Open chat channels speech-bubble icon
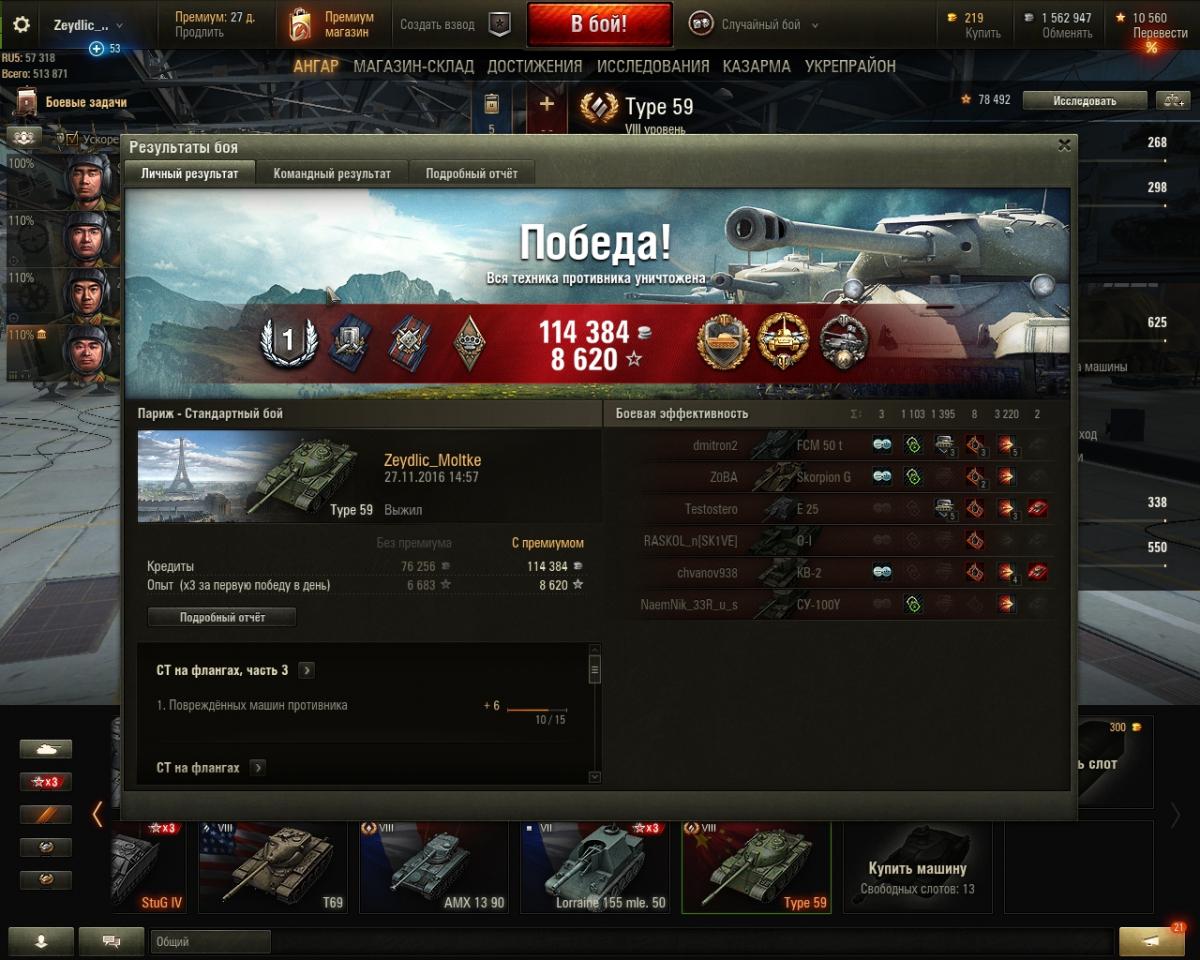 pos(111,941)
